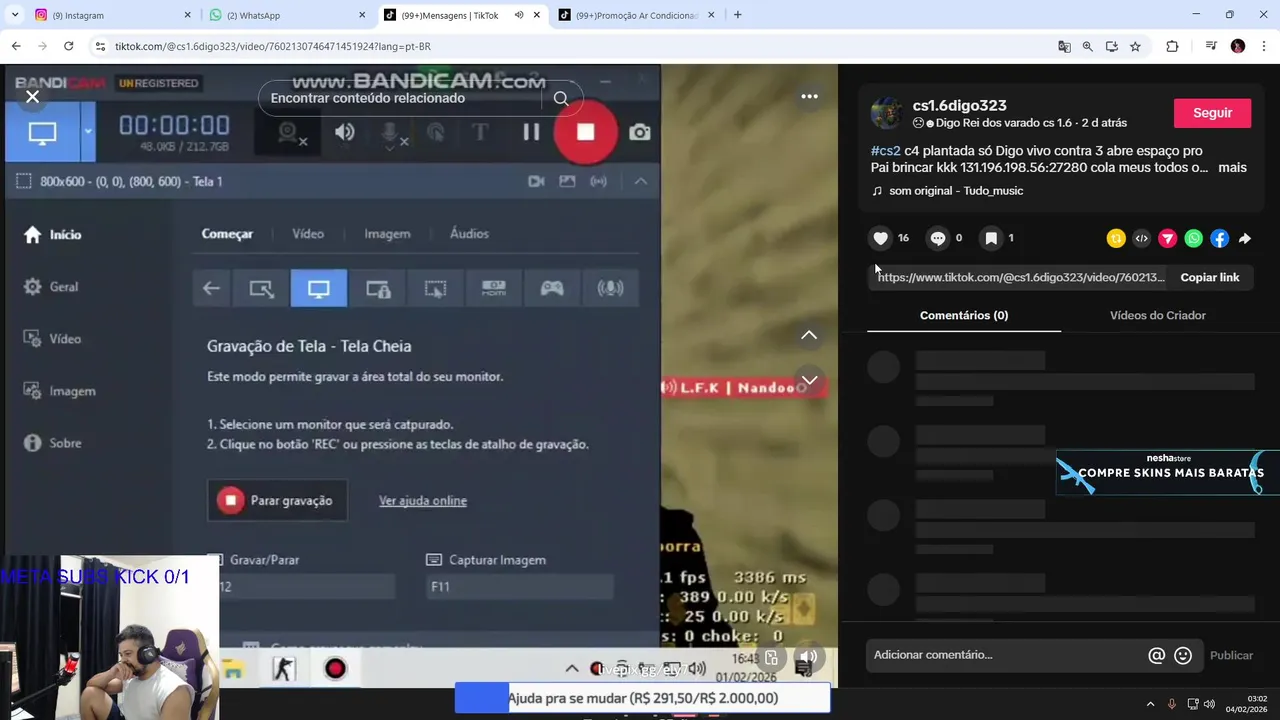Click the 'Adicionar comentário...' input field
The image size is (1280, 720).
pos(1005,655)
